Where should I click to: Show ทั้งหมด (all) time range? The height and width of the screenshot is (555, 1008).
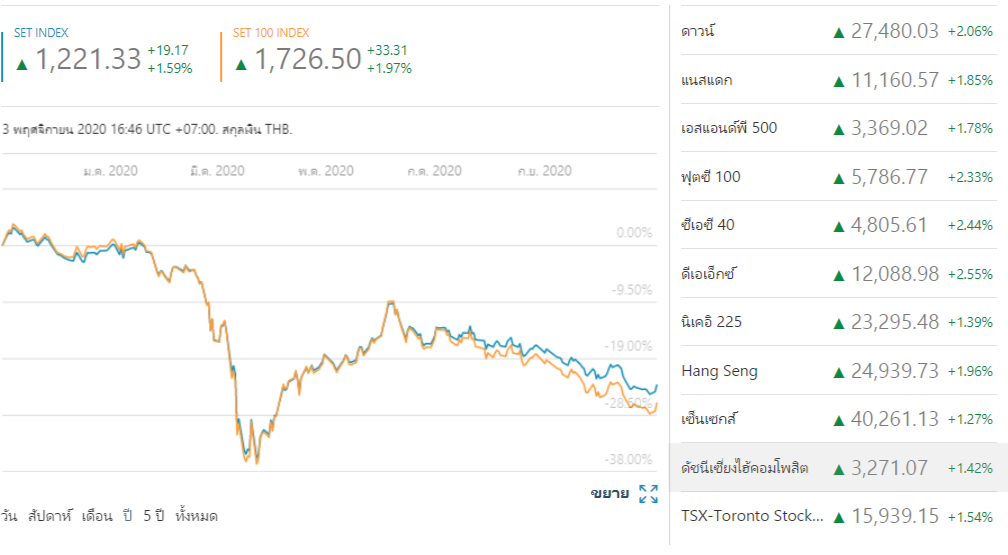coord(196,516)
